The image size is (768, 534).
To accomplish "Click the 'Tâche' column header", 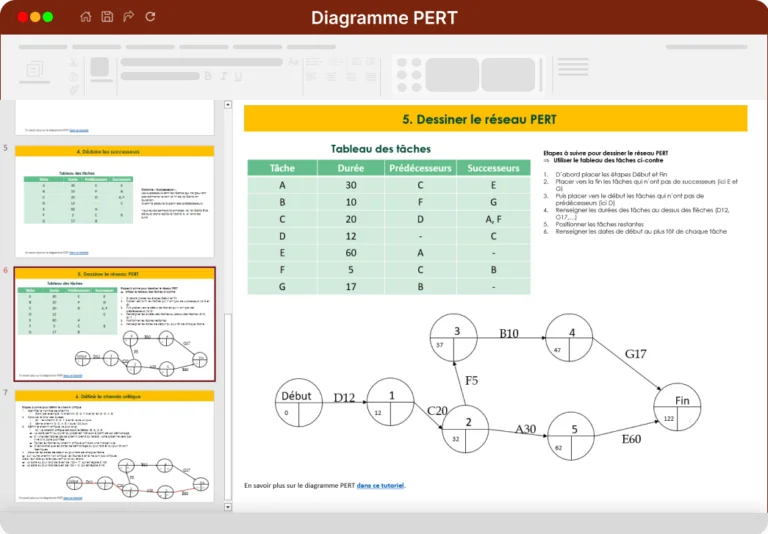I will (282, 168).
